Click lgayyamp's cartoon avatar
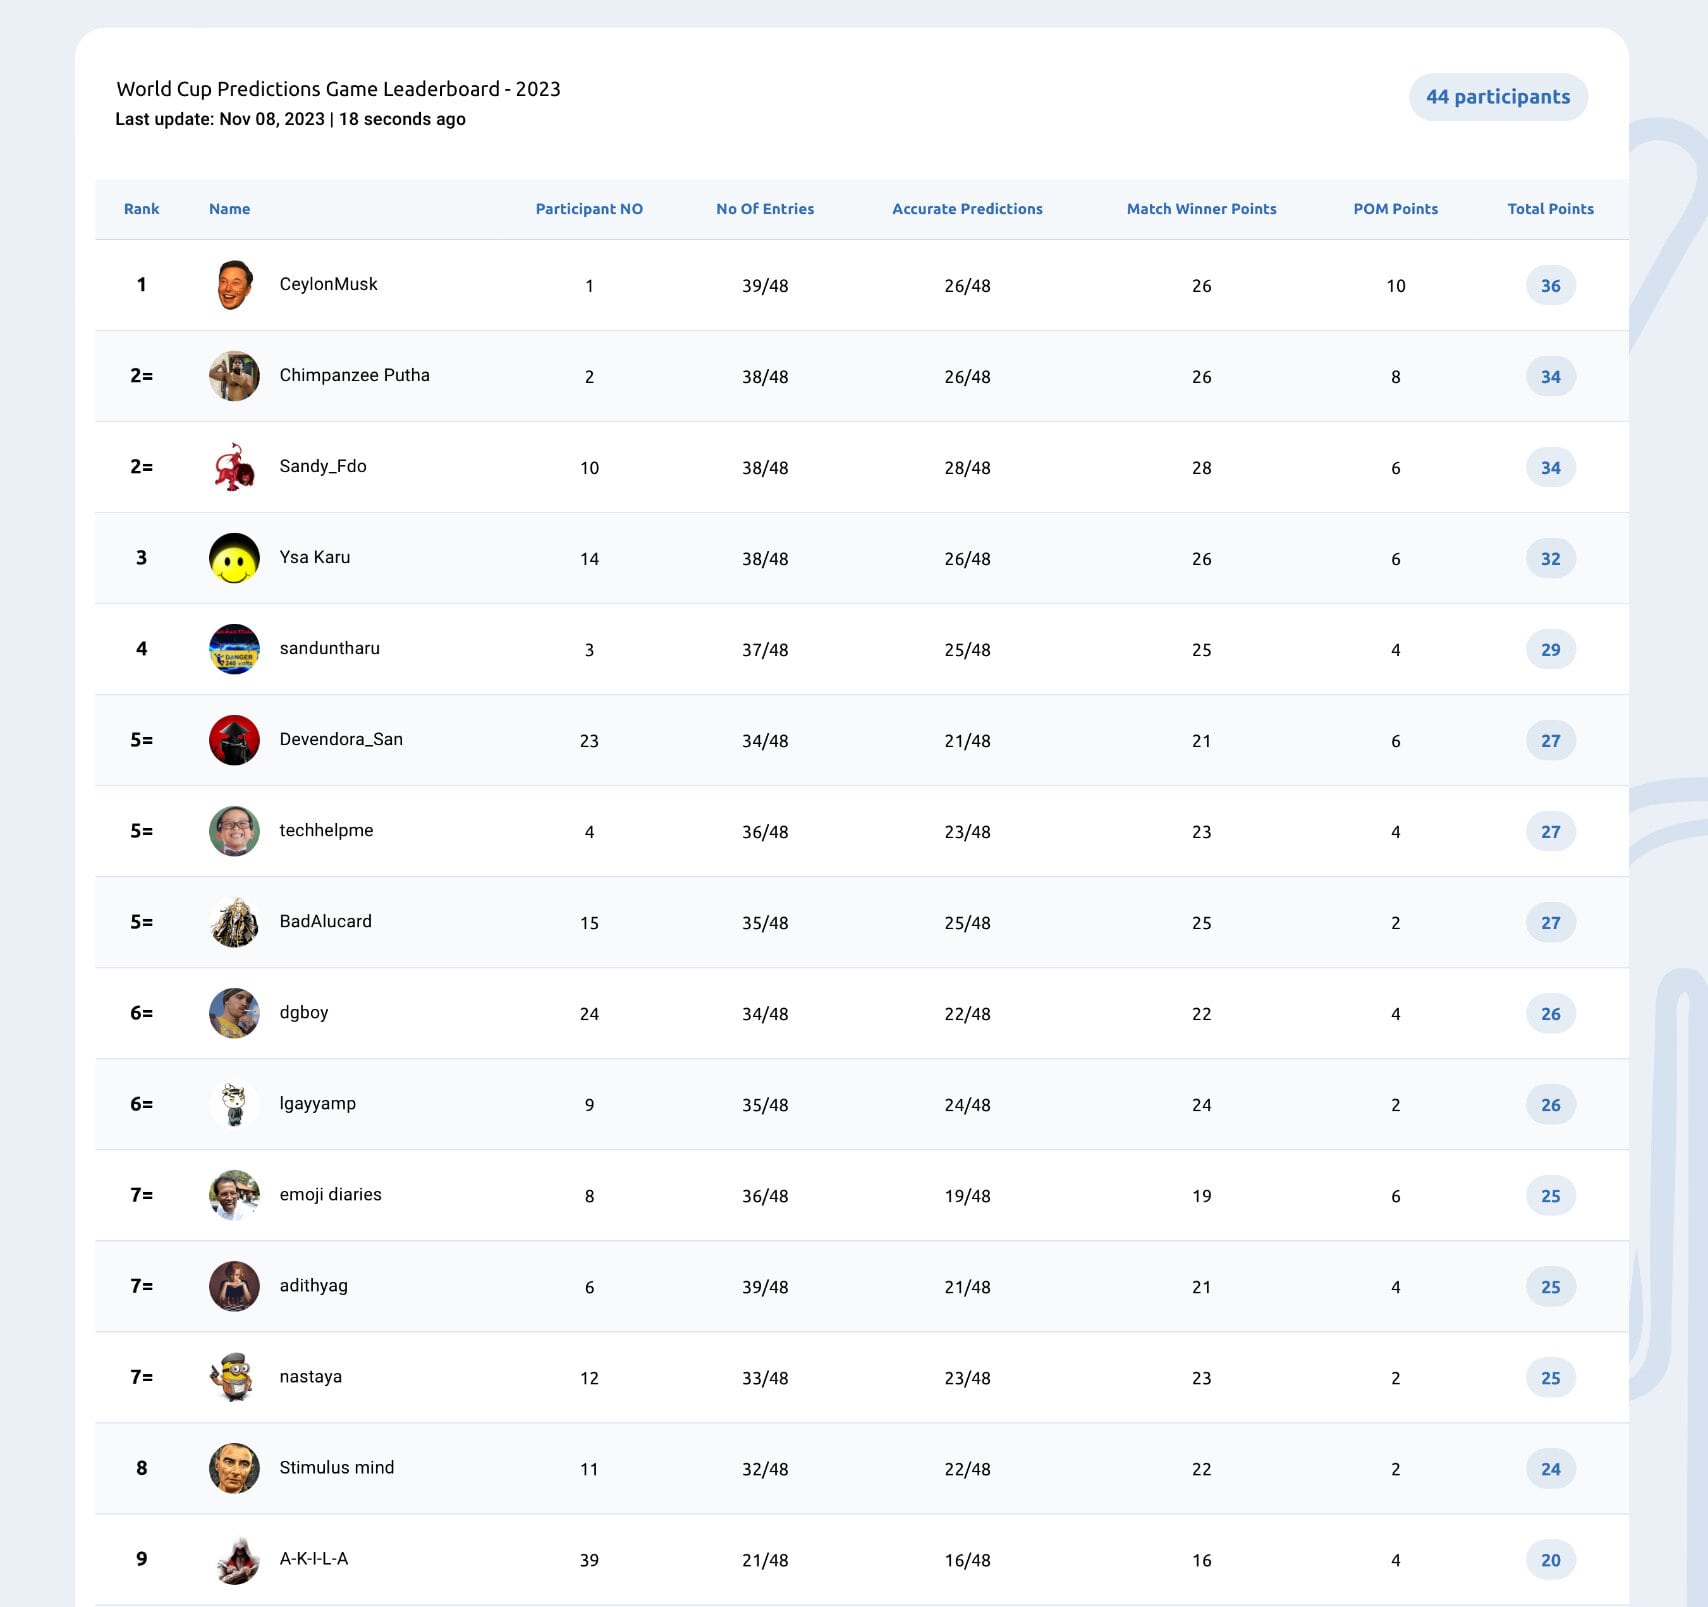The width and height of the screenshot is (1708, 1607). point(234,1104)
